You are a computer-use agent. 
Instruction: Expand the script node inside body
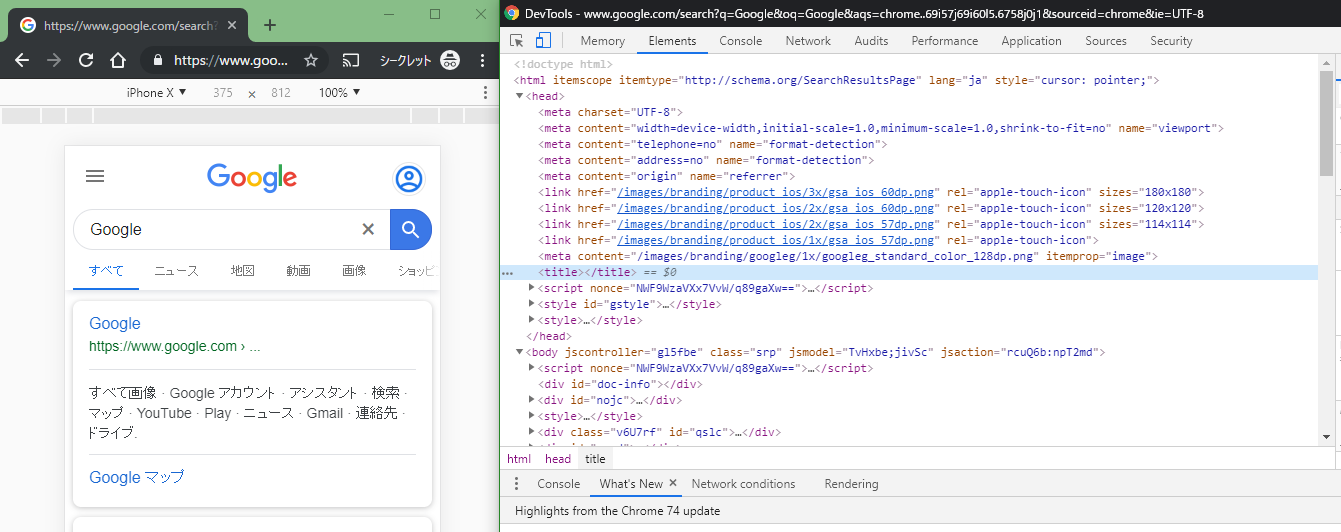pyautogui.click(x=532, y=368)
